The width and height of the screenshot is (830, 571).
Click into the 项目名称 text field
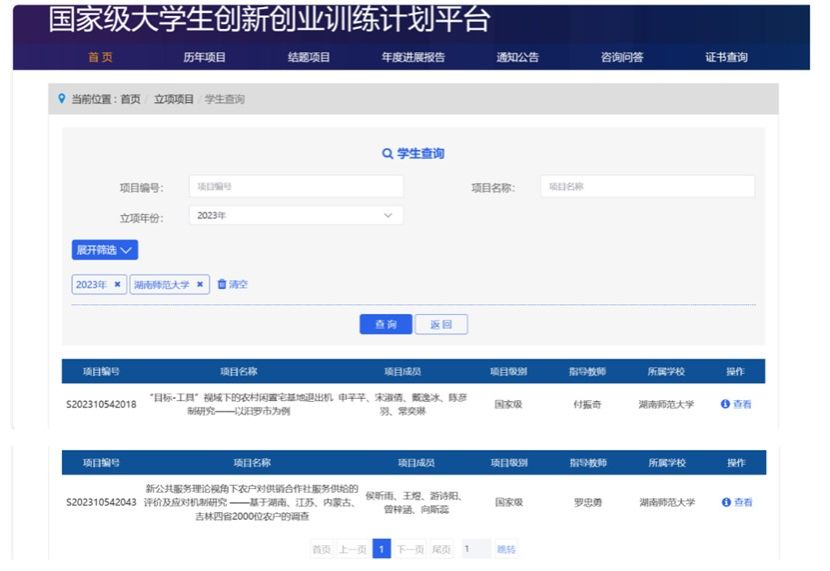tap(647, 187)
